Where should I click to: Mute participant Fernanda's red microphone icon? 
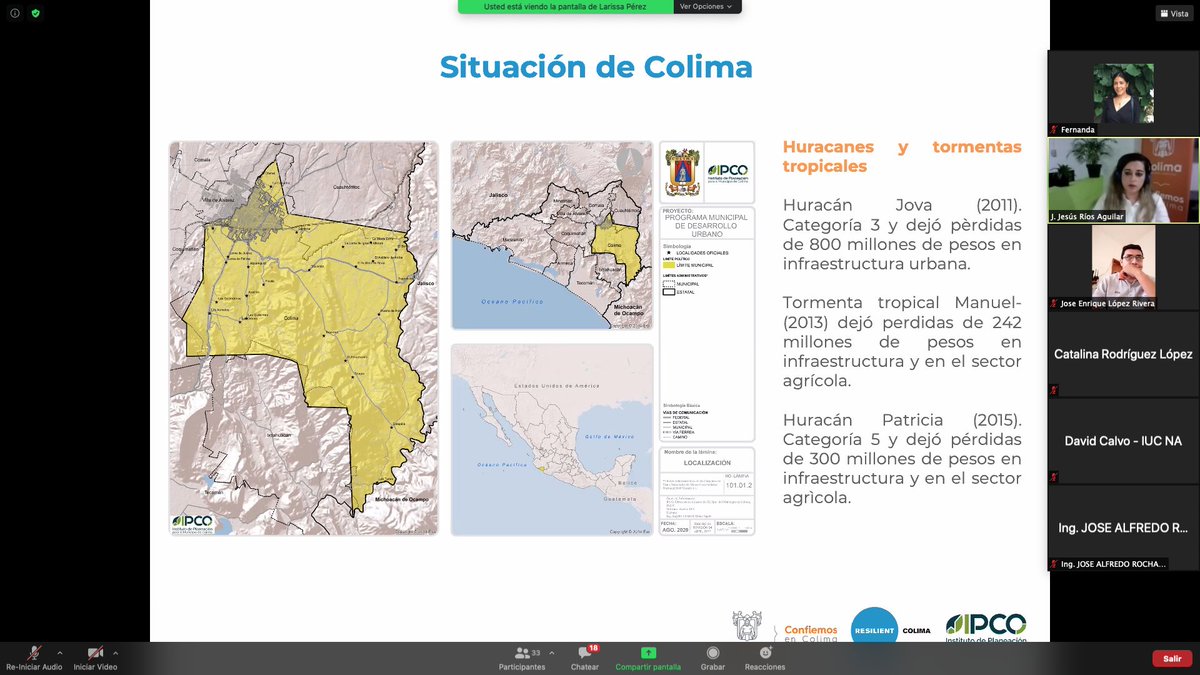[x=1053, y=129]
